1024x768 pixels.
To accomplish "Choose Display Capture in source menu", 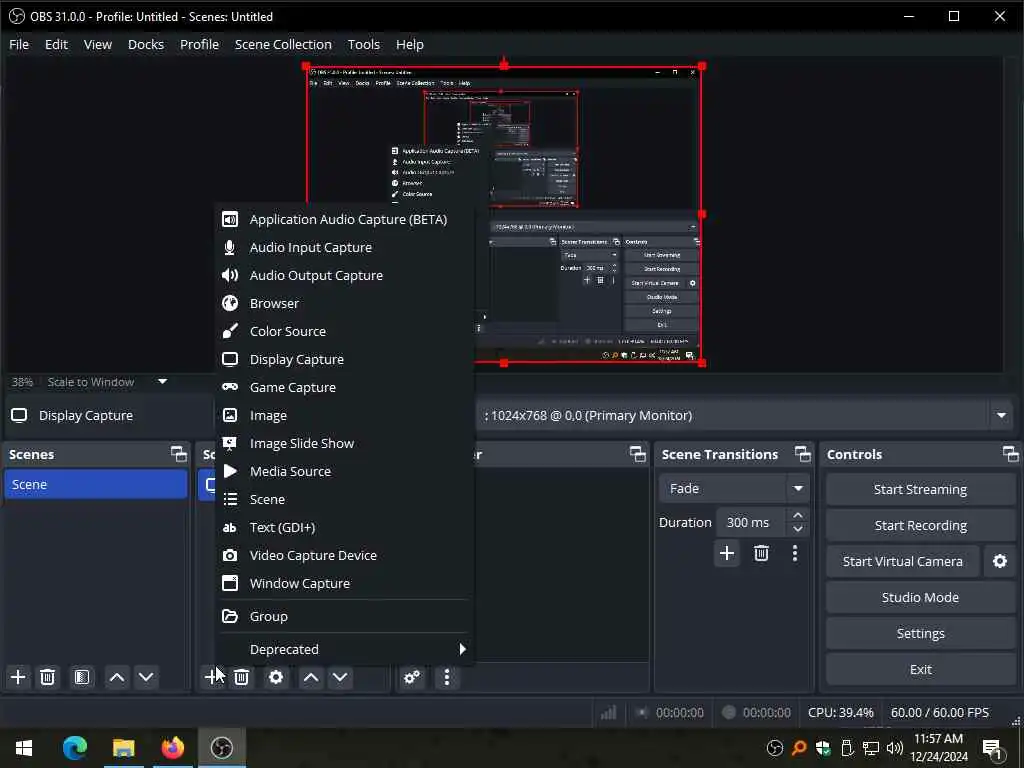I will coord(344,360).
